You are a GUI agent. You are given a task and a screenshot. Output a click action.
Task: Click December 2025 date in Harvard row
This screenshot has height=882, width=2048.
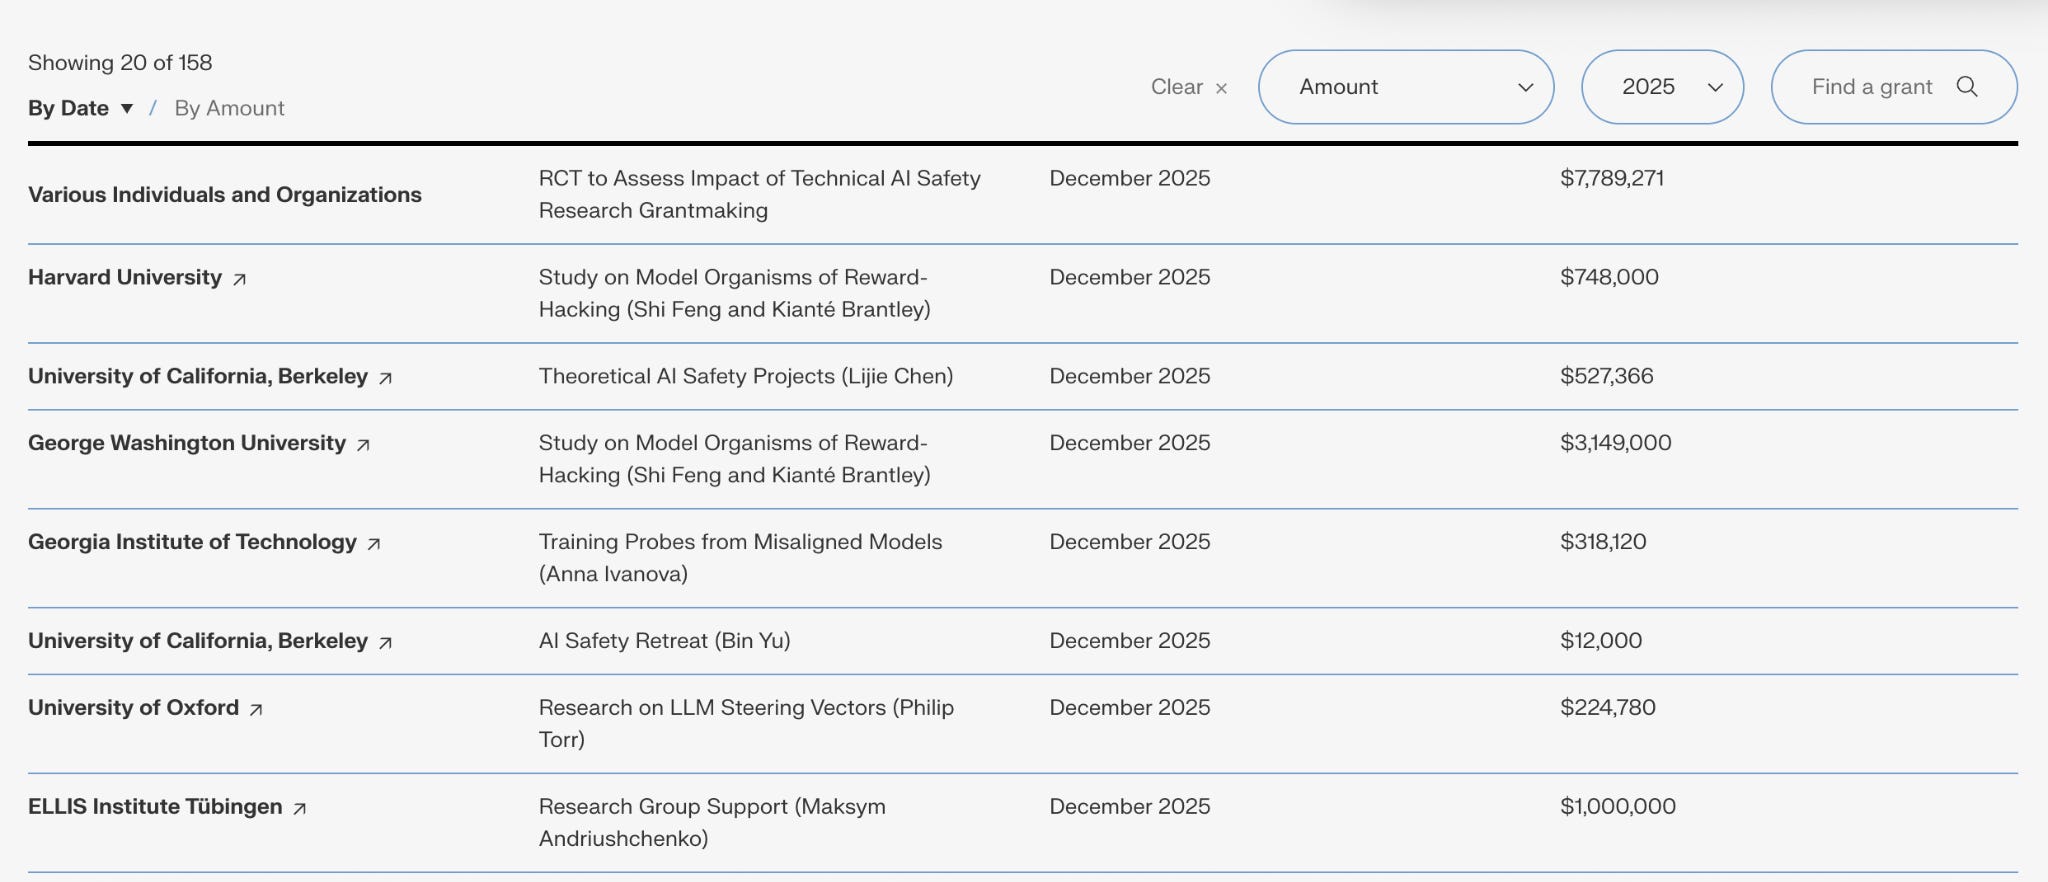click(1130, 277)
